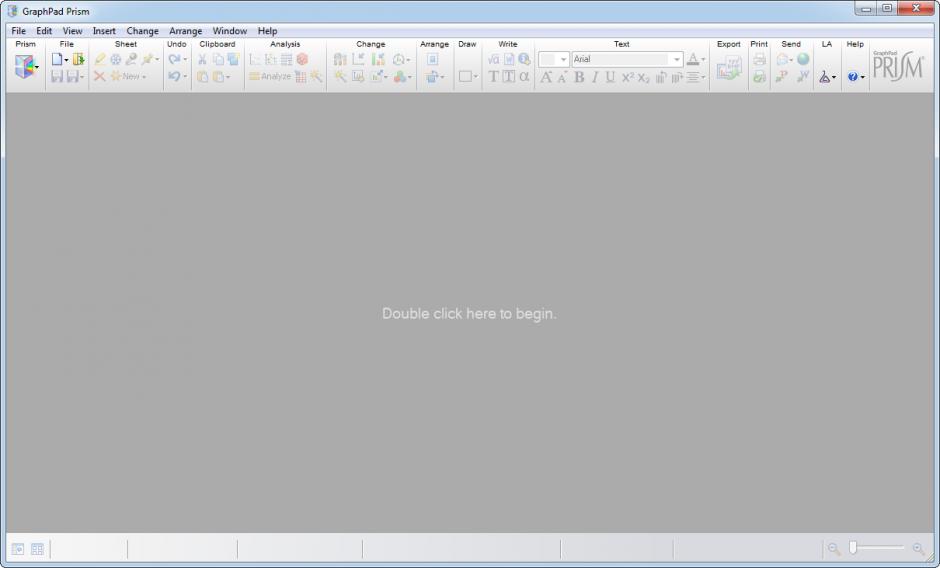Viewport: 940px width, 568px height.
Task: Click the snowflake freeze sheet icon
Action: click(115, 59)
